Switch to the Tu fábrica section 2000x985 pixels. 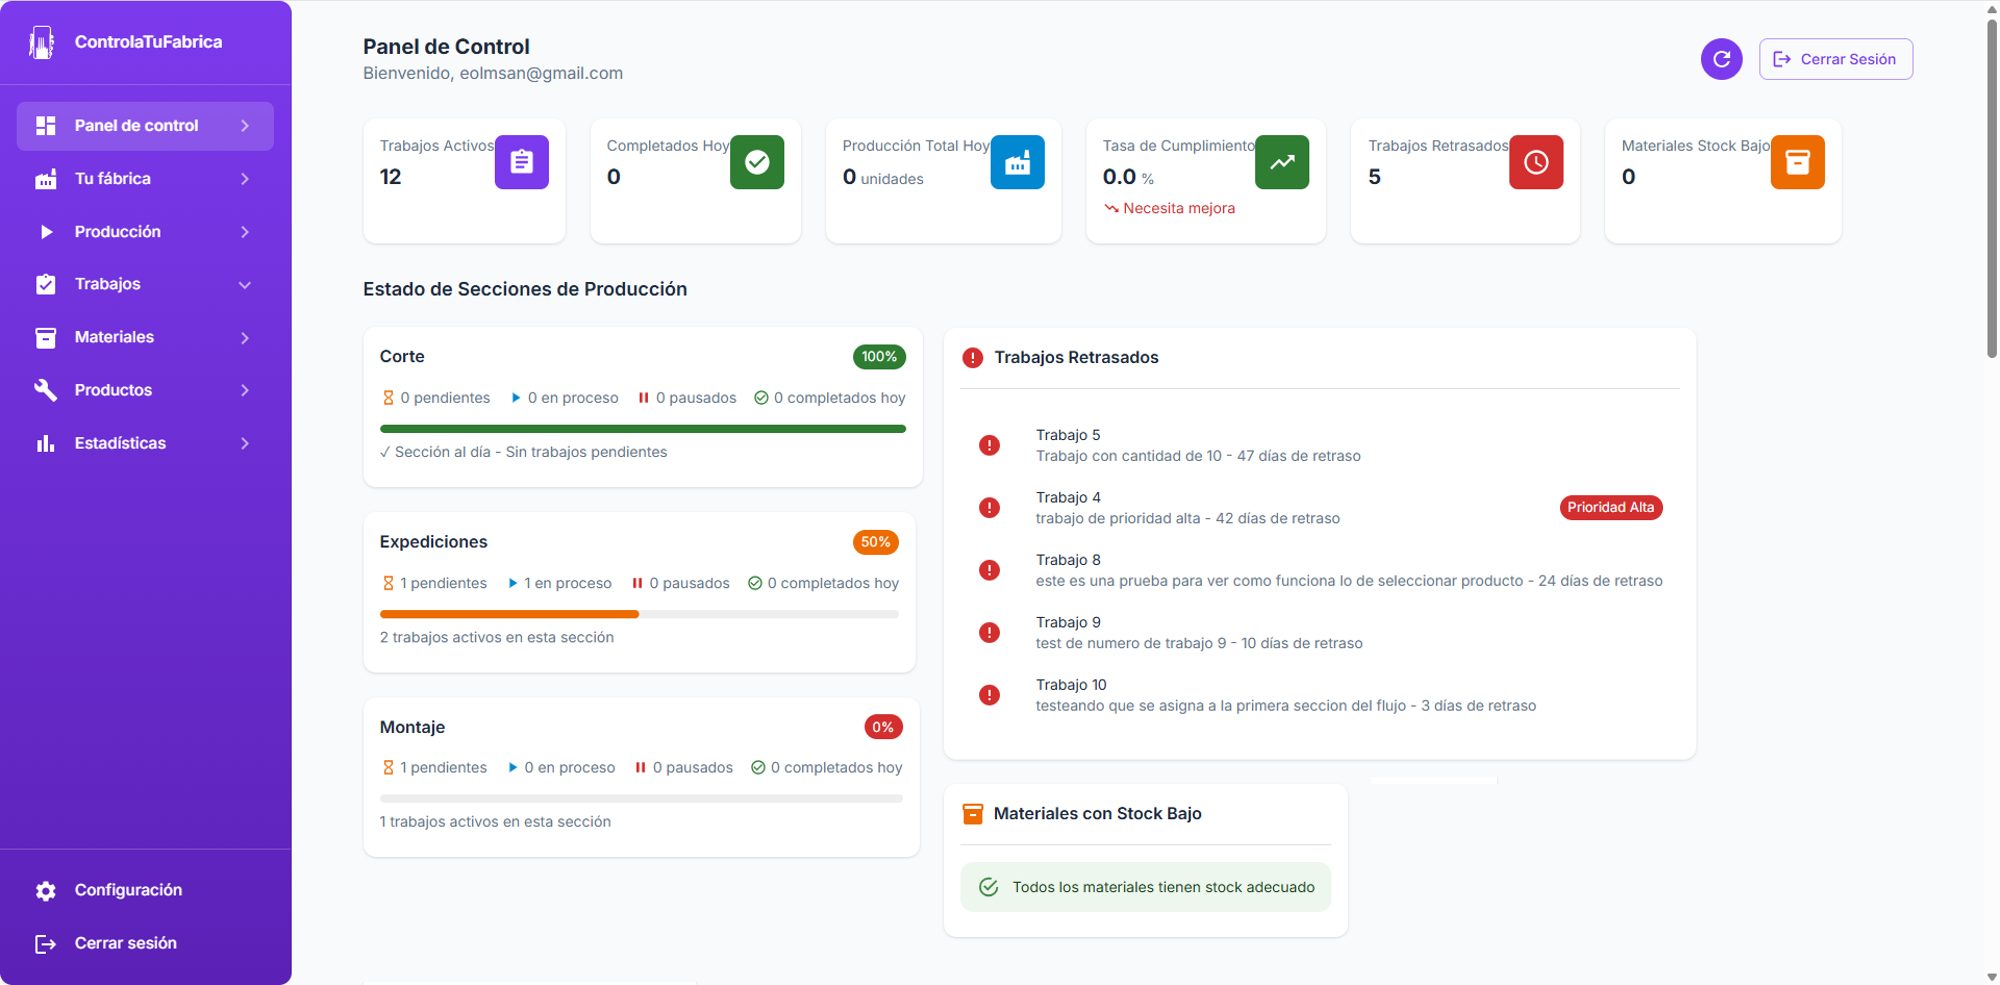pos(112,178)
